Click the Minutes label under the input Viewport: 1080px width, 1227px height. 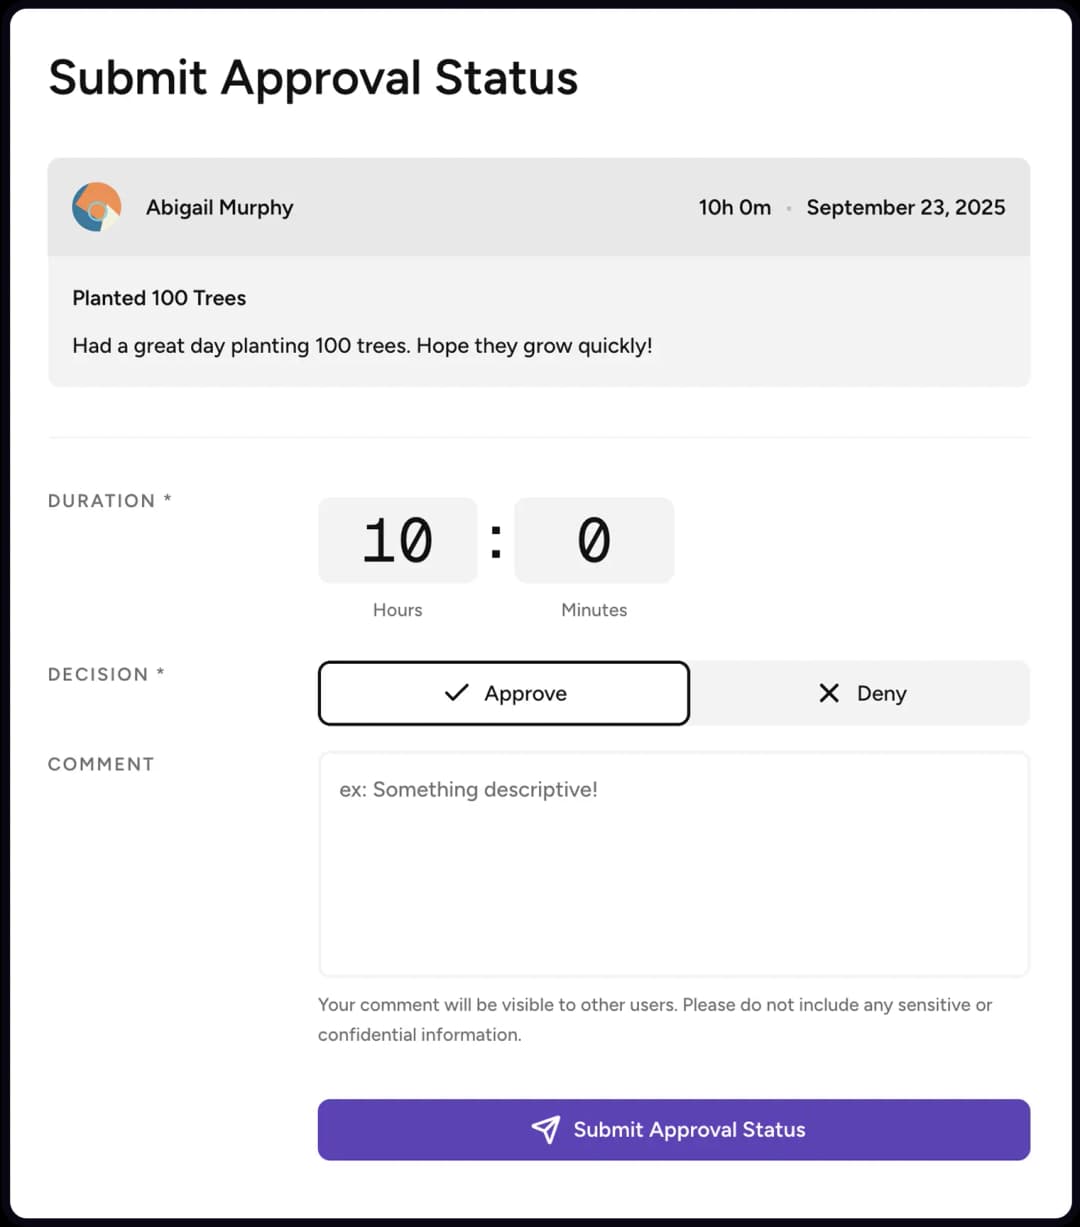tap(594, 610)
